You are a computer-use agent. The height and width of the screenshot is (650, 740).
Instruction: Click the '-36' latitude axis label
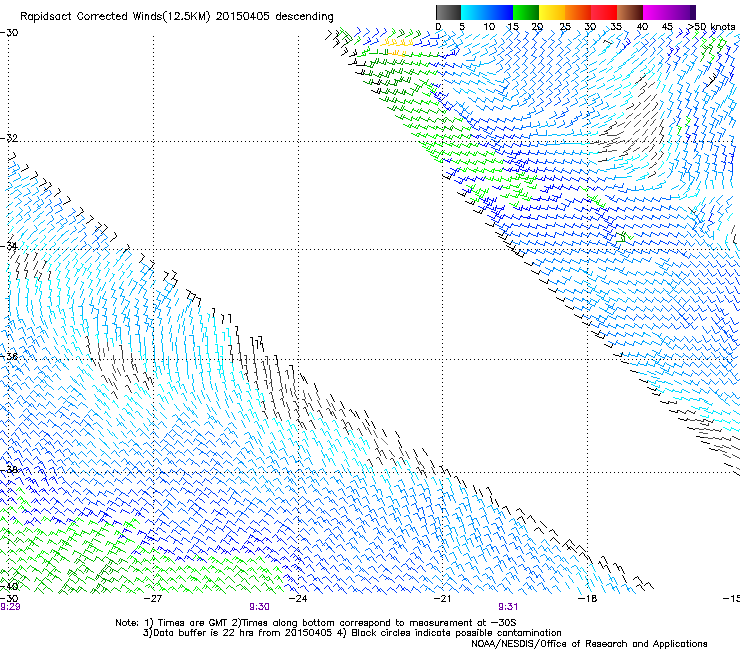[x=9, y=356]
